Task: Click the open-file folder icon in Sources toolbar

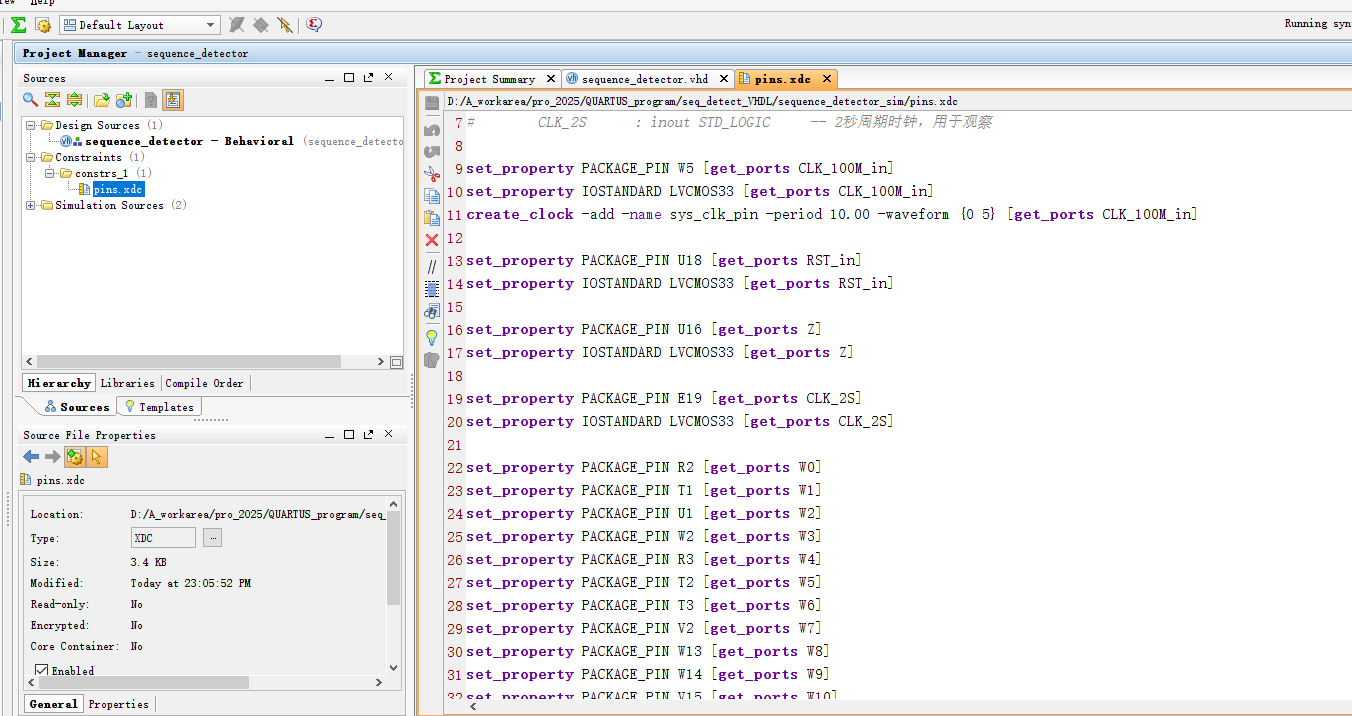Action: [102, 100]
